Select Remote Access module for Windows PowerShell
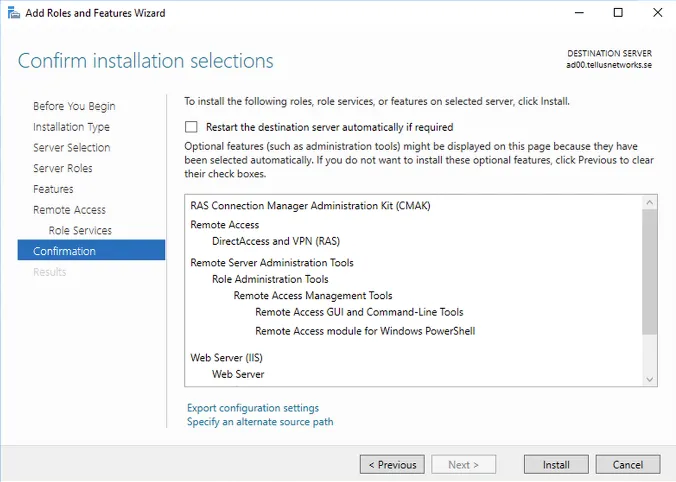Screen dimensions: 676x482 tap(365, 331)
